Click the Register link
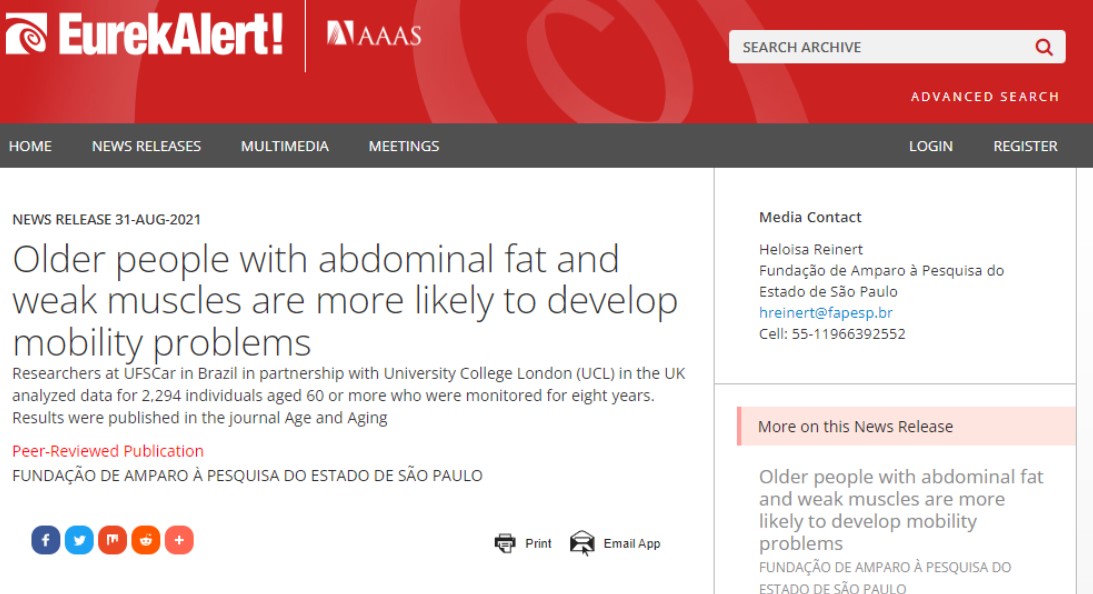The height and width of the screenshot is (594, 1093). point(1025,146)
